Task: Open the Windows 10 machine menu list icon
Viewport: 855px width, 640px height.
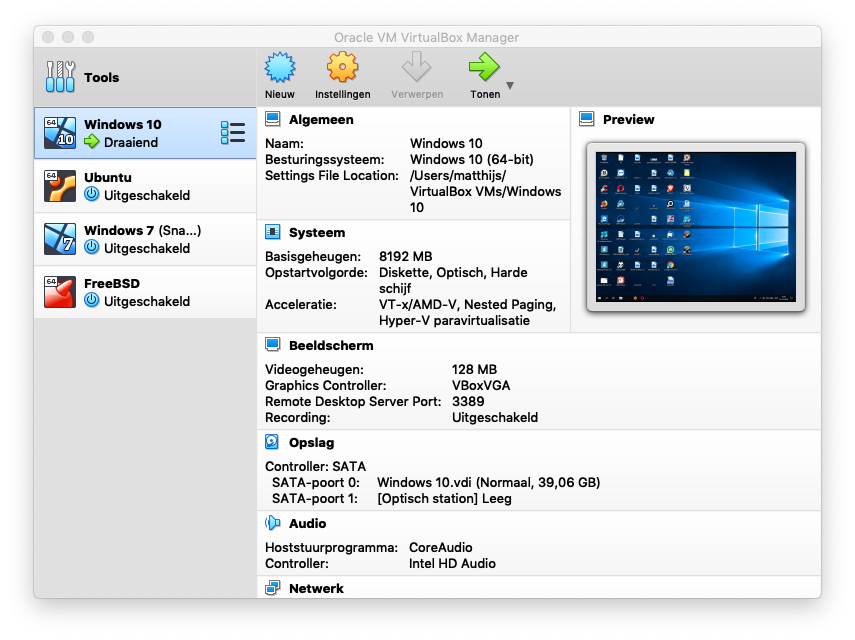Action: coord(232,133)
